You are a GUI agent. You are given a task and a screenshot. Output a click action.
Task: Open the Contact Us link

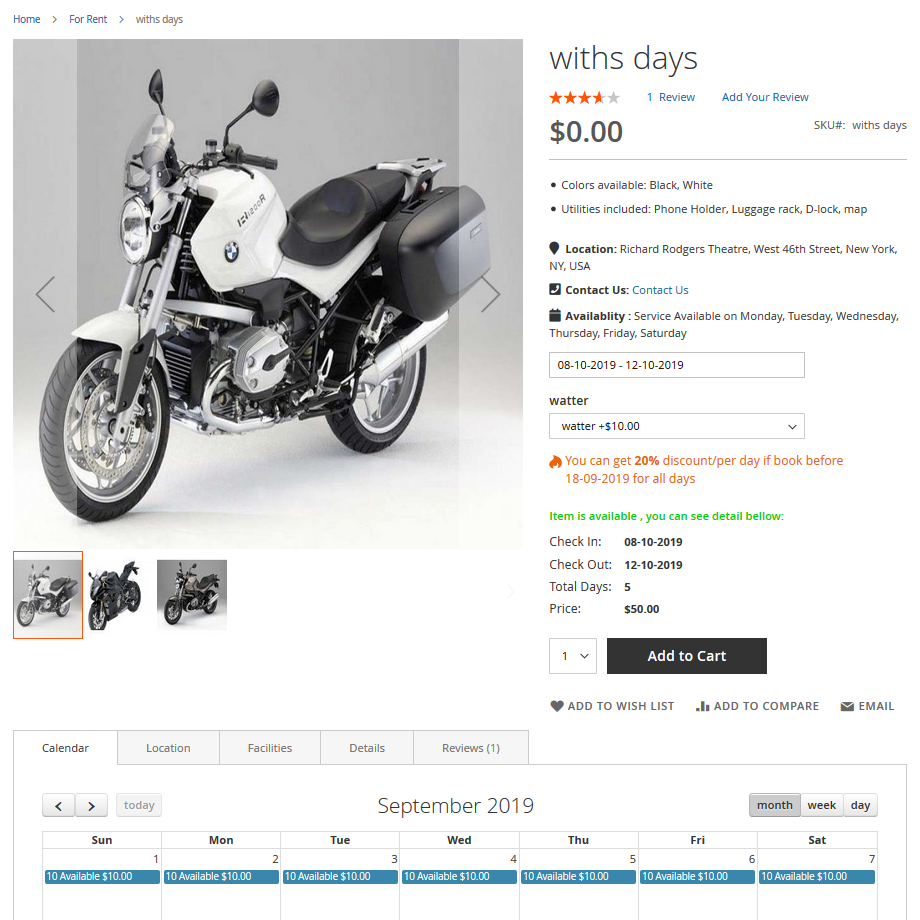click(660, 290)
